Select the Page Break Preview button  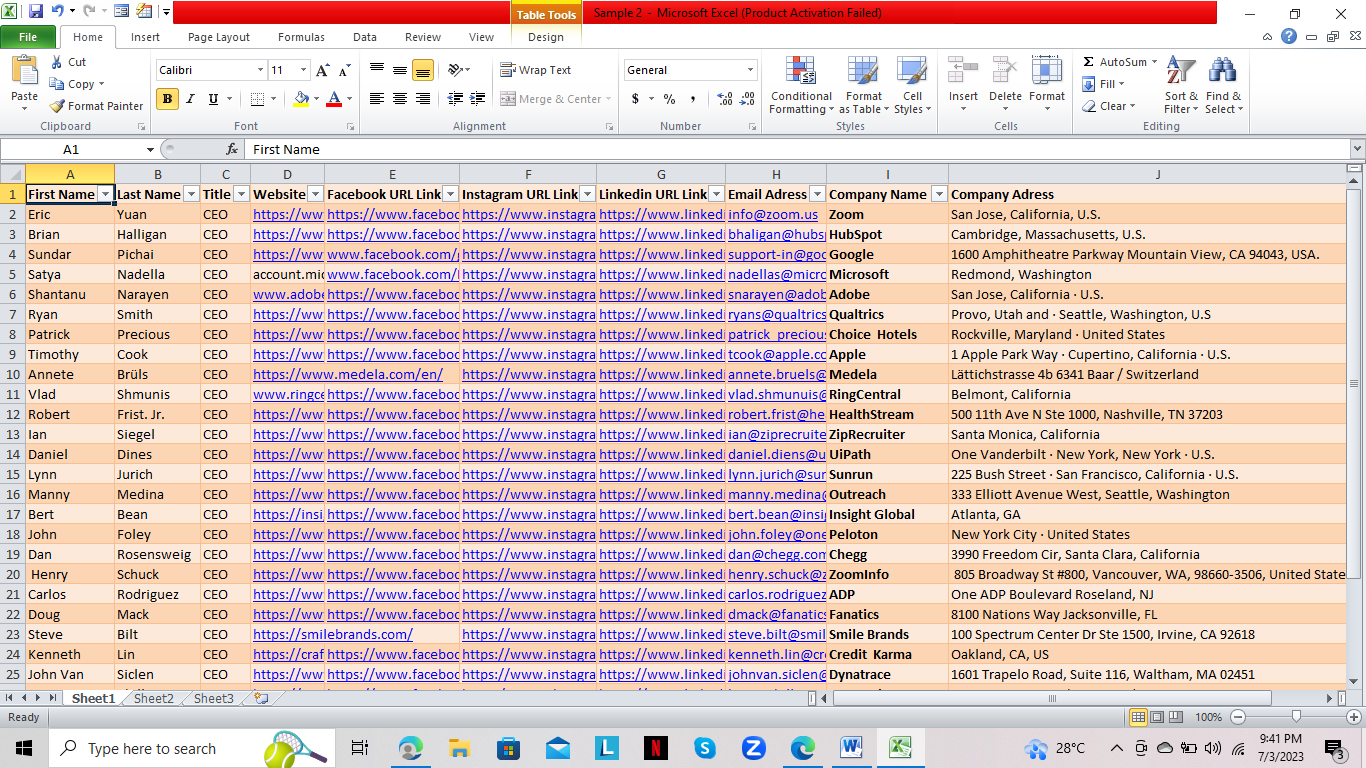pyautogui.click(x=1175, y=717)
